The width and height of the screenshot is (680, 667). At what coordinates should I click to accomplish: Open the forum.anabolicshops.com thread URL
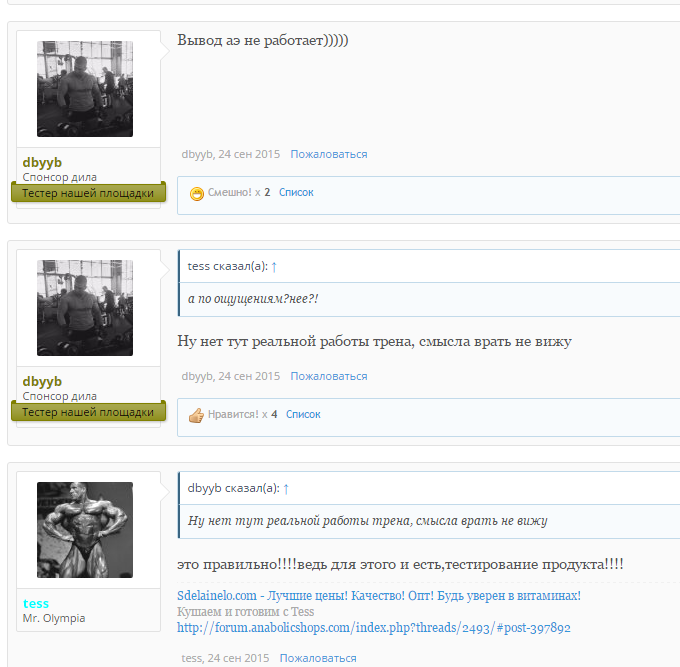pos(373,628)
